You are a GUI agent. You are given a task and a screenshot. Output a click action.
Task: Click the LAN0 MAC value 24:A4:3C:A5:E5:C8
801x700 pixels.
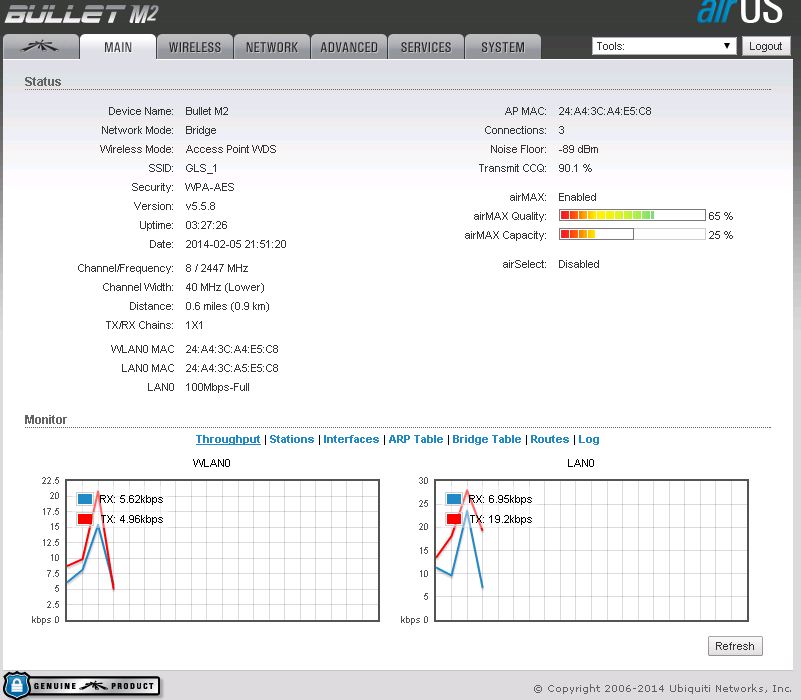pos(232,368)
